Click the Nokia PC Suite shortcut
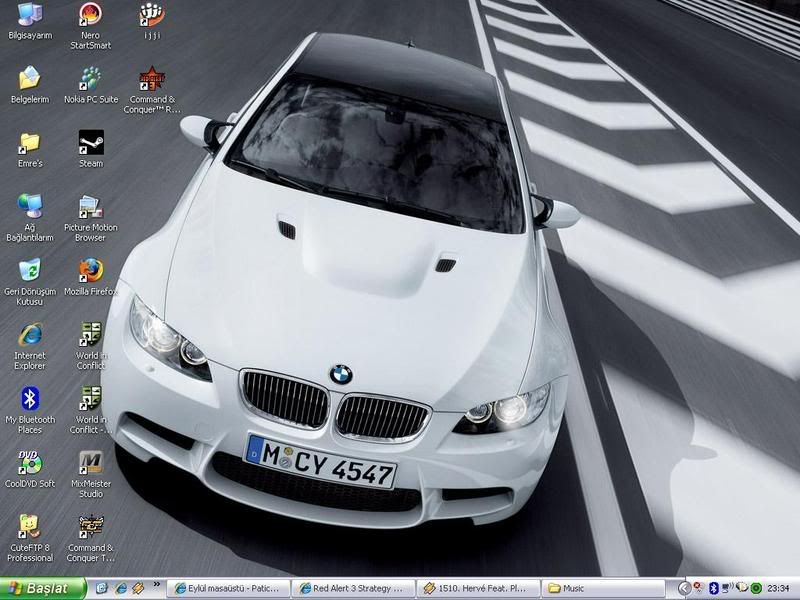800x600 pixels. tap(91, 79)
